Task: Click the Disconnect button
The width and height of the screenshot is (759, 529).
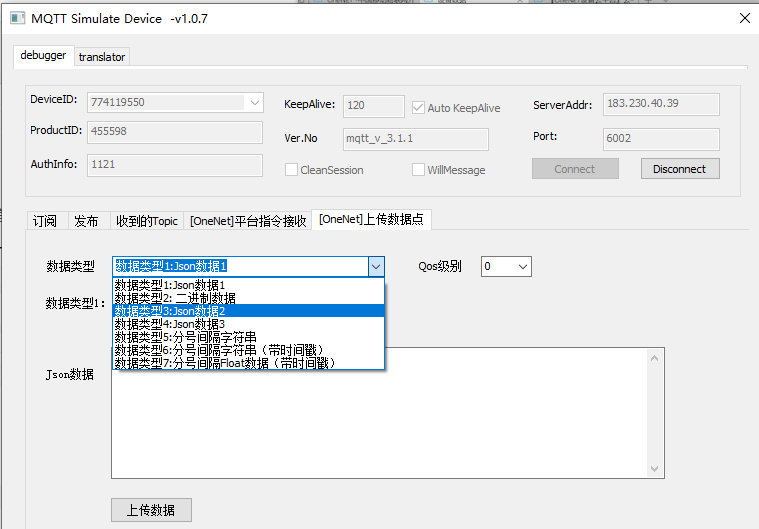Action: (680, 169)
